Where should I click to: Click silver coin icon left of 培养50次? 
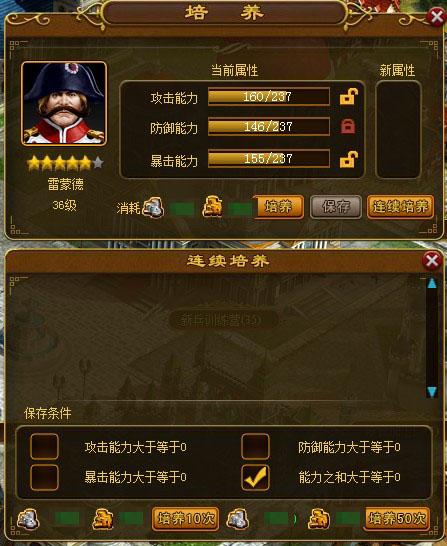[237, 520]
